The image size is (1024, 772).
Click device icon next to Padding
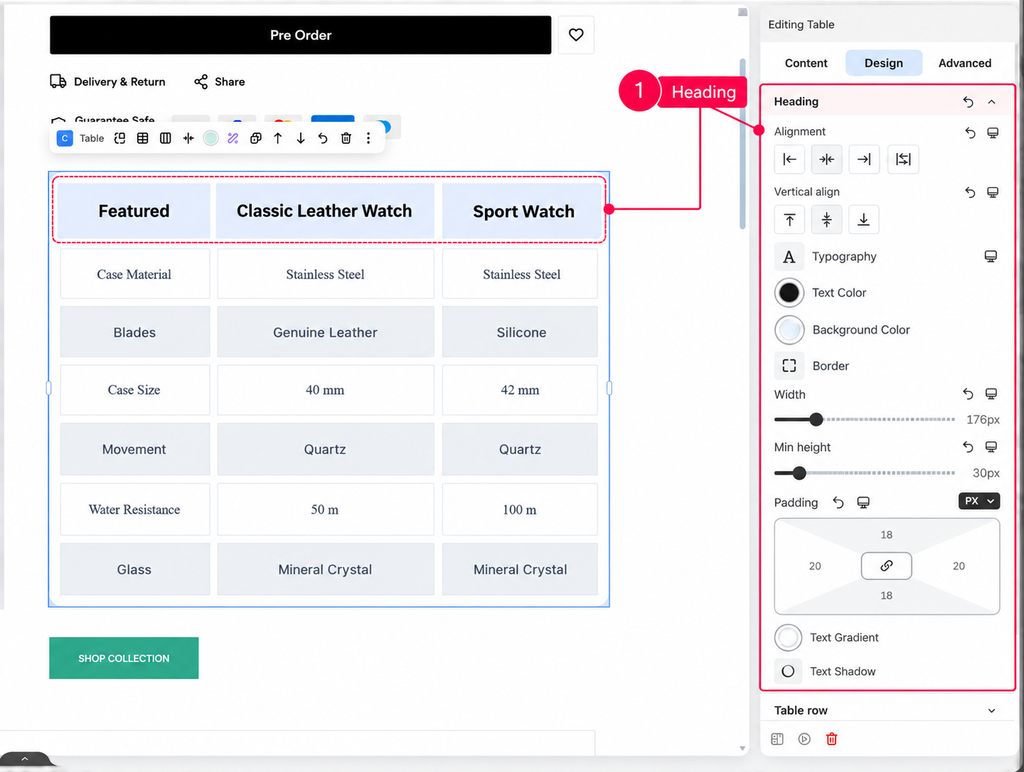pyautogui.click(x=863, y=502)
